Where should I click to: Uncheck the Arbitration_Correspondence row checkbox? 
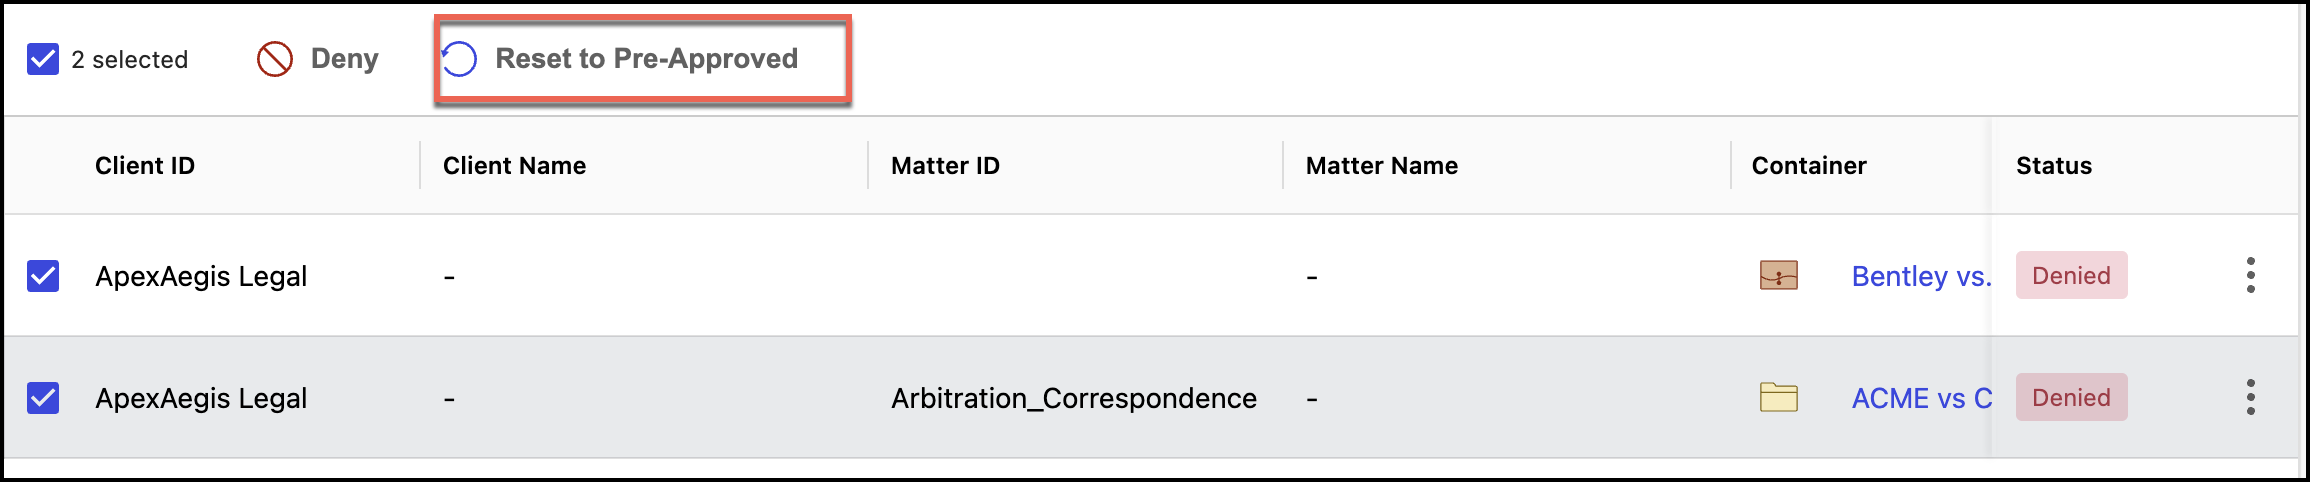coord(43,397)
